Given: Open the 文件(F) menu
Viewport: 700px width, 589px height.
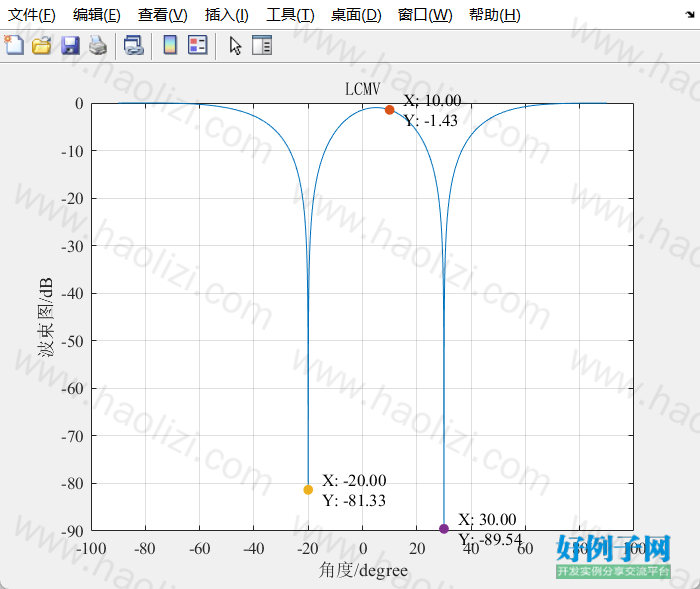Looking at the screenshot, I should point(32,15).
